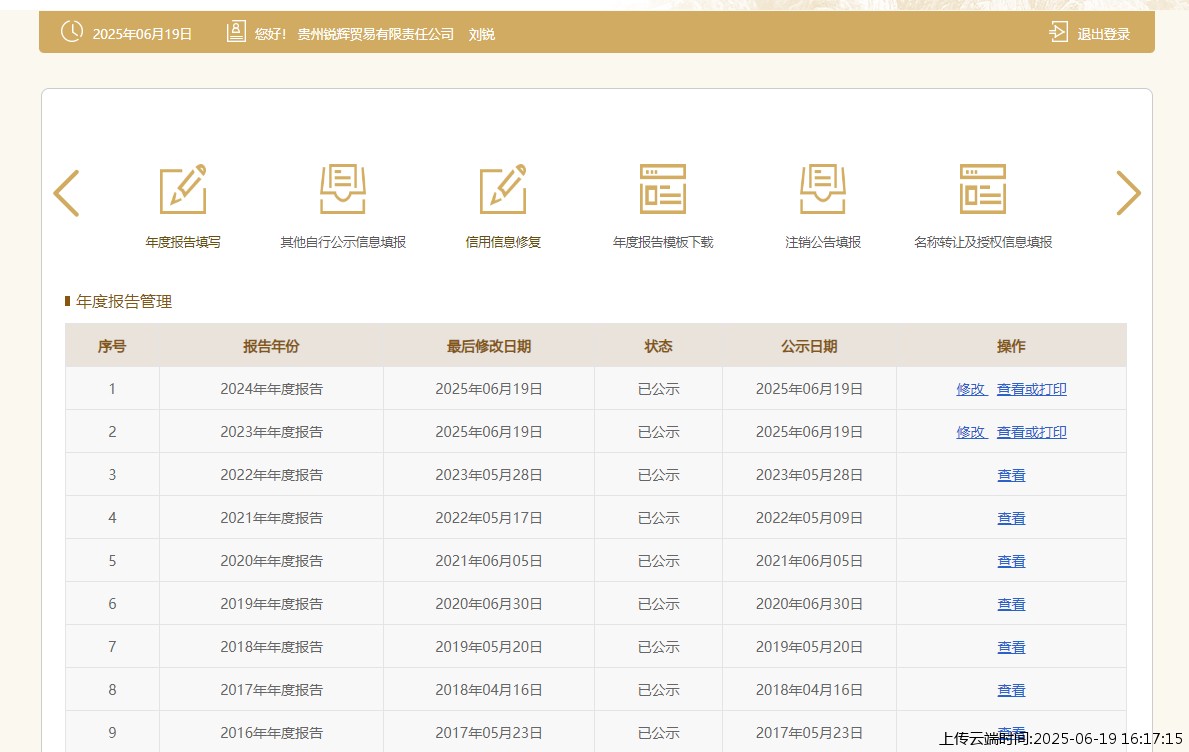
Task: Click last modified date 2022年05月17日
Action: (x=488, y=519)
